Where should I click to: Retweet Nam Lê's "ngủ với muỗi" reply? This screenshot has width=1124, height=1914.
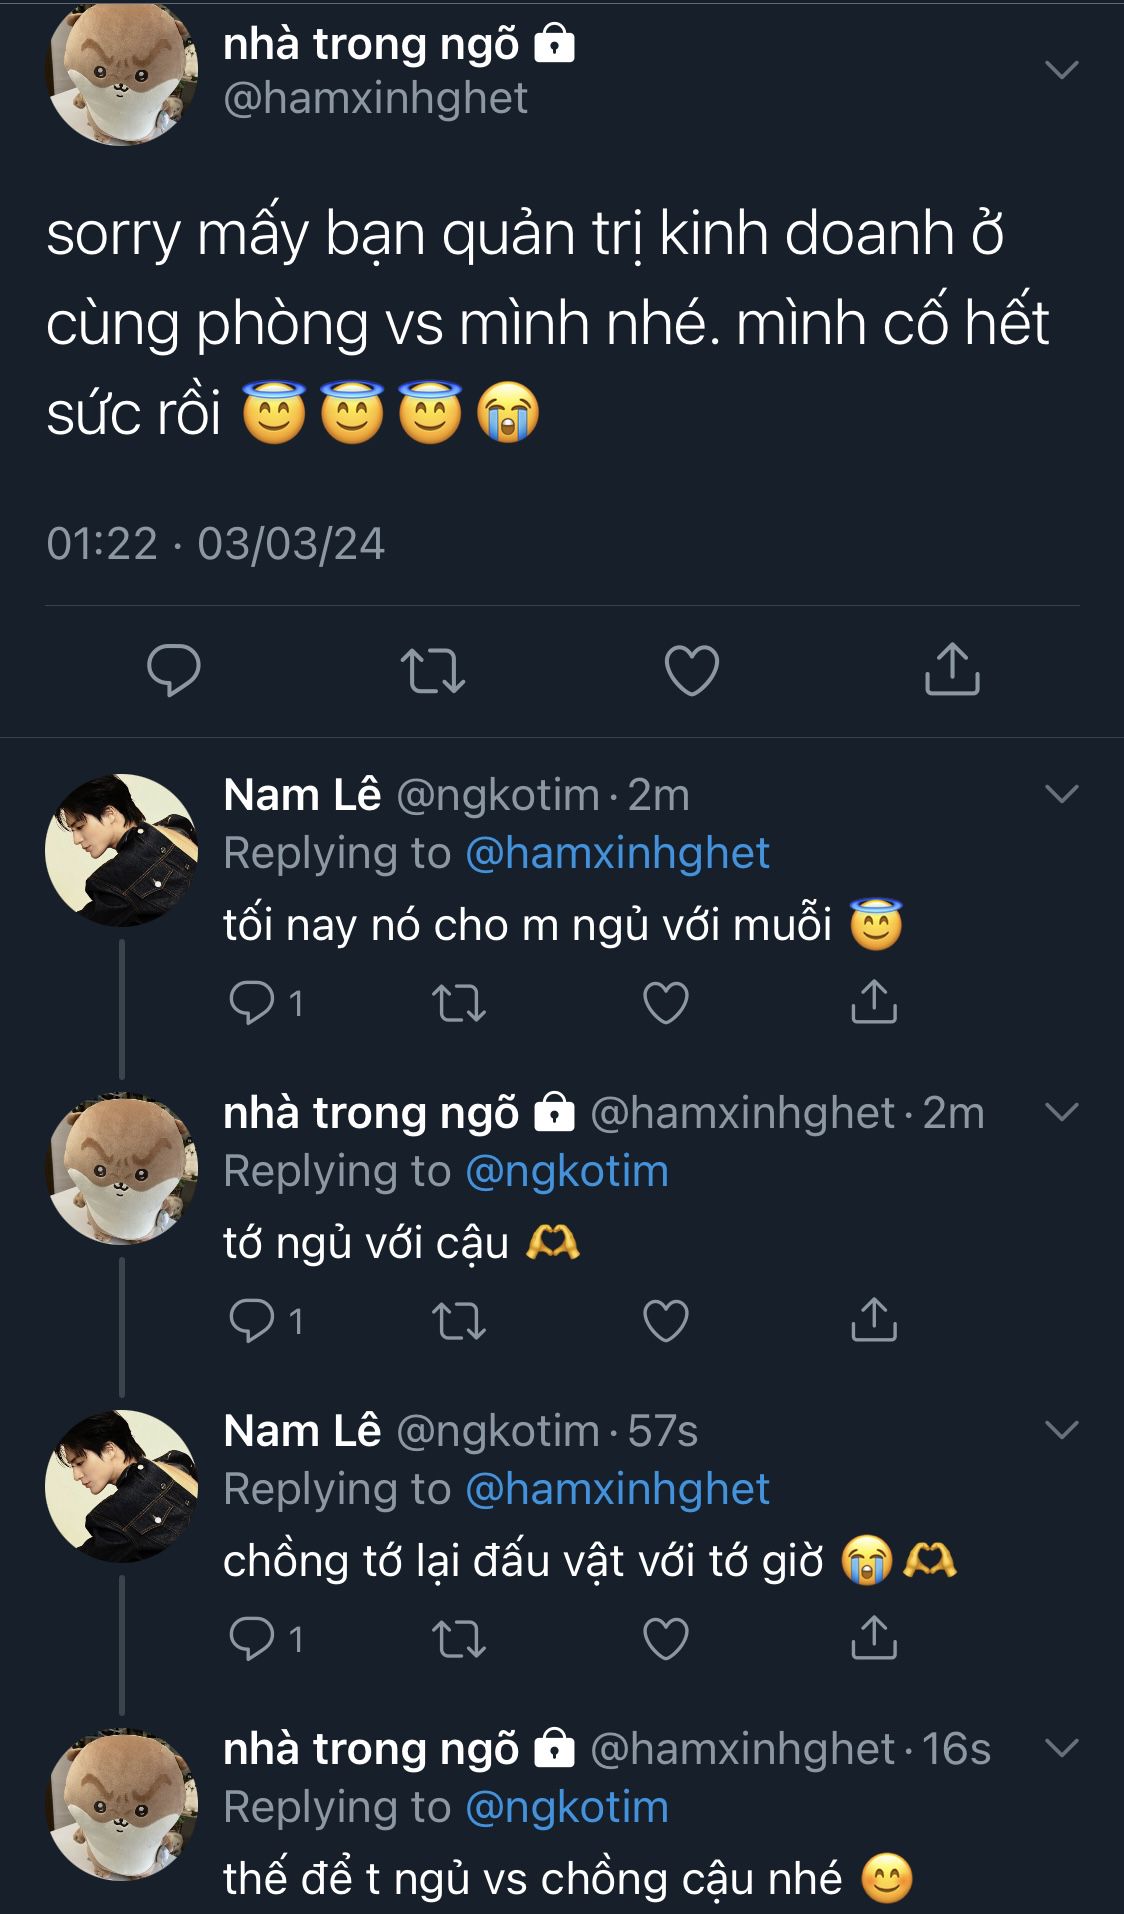click(459, 1003)
